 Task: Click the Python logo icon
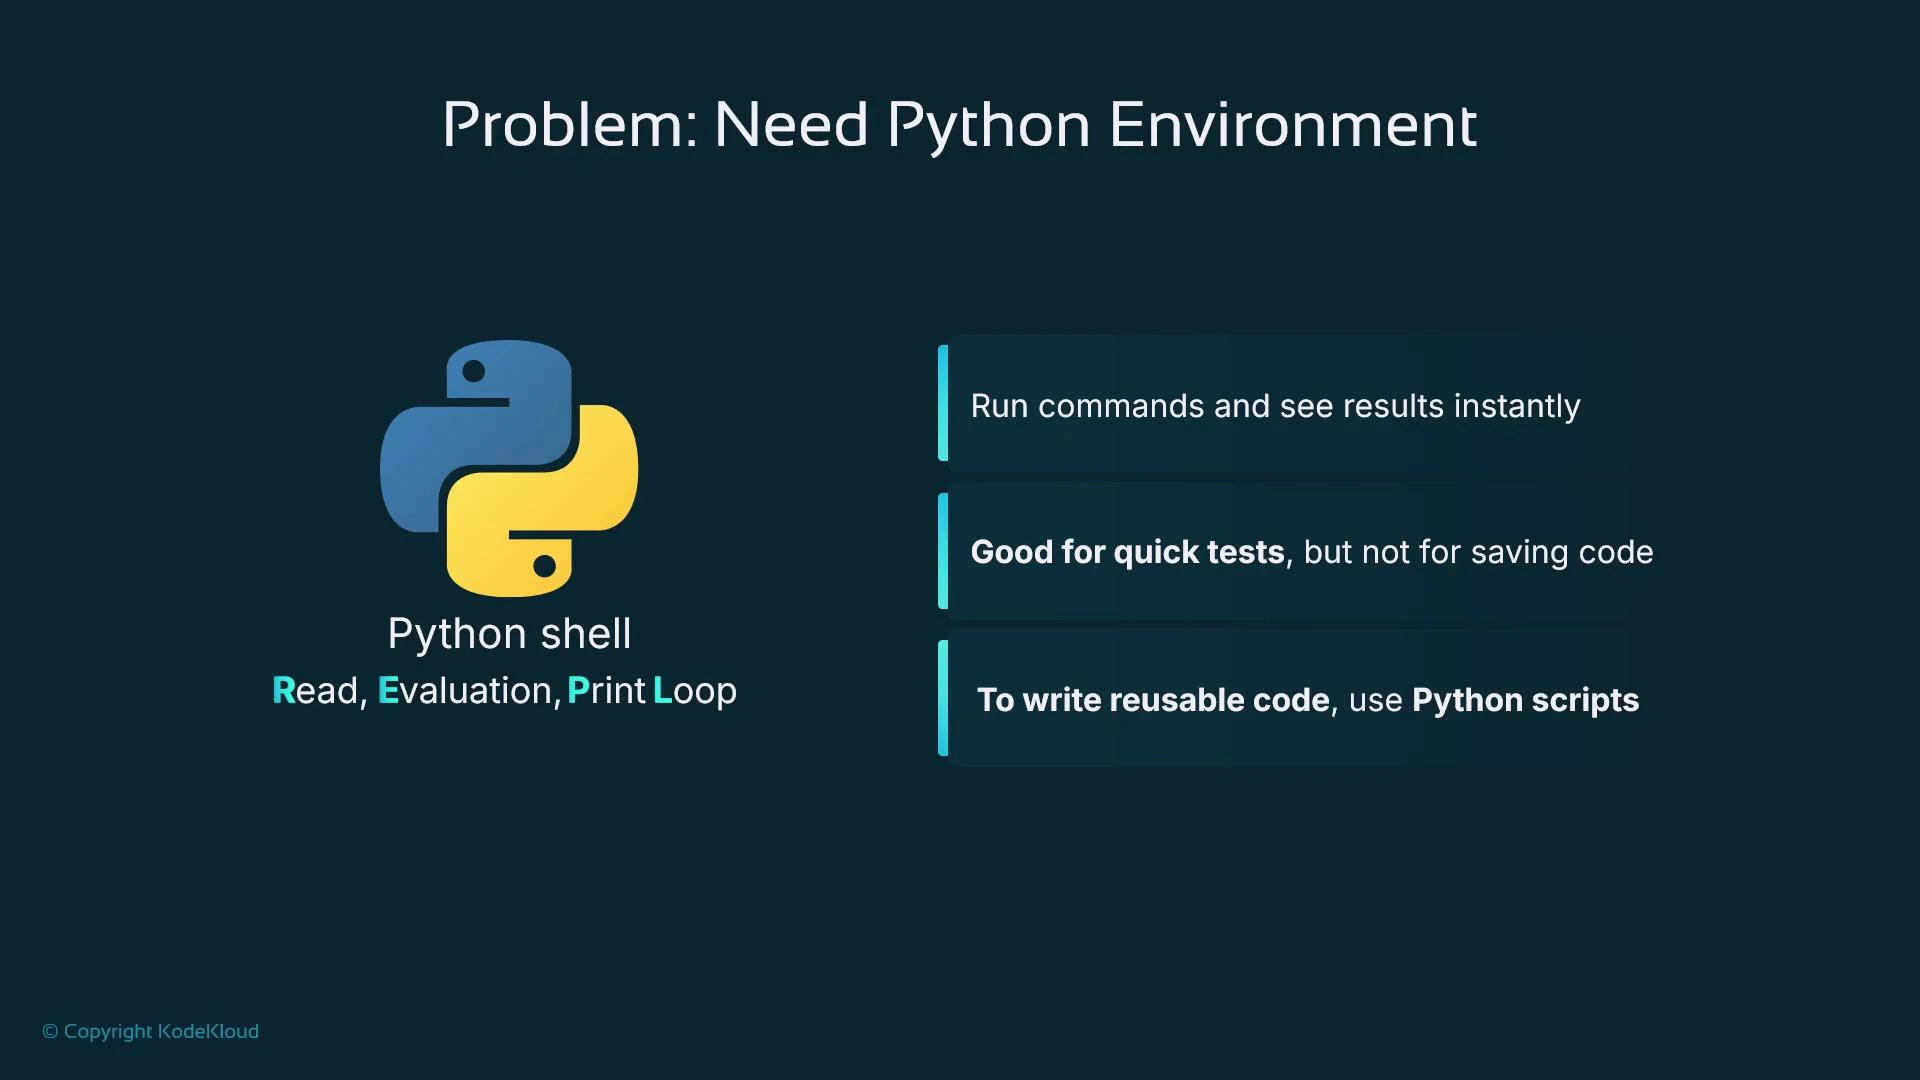pos(509,468)
